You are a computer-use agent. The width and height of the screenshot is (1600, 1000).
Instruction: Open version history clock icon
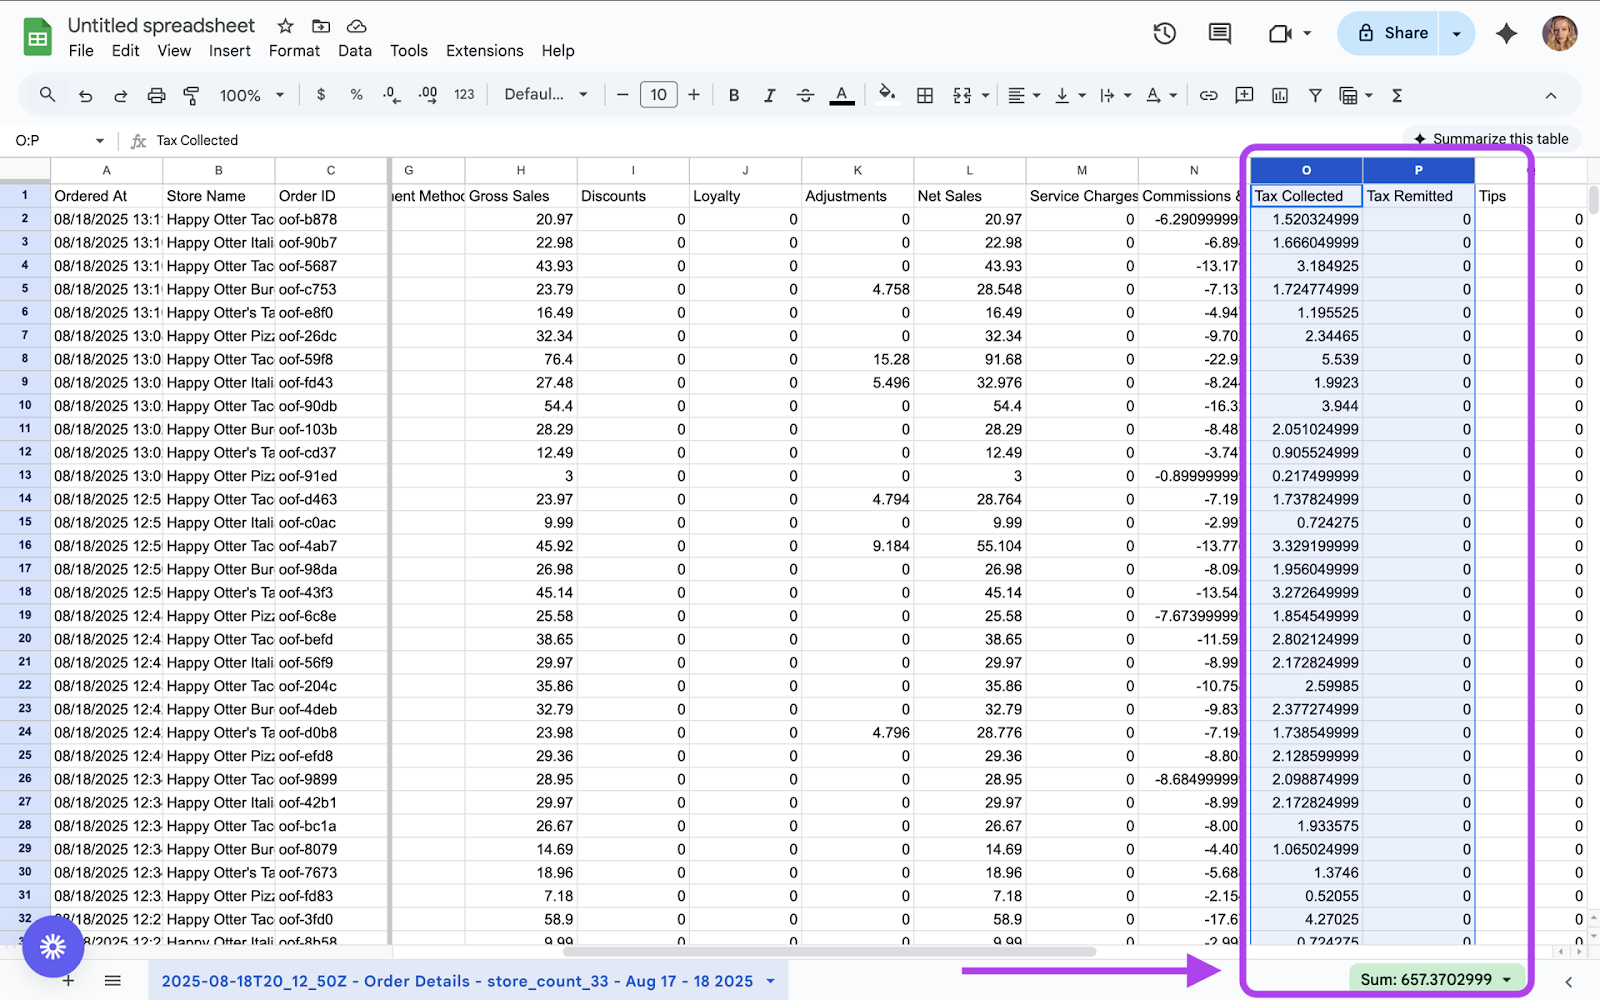coord(1164,33)
